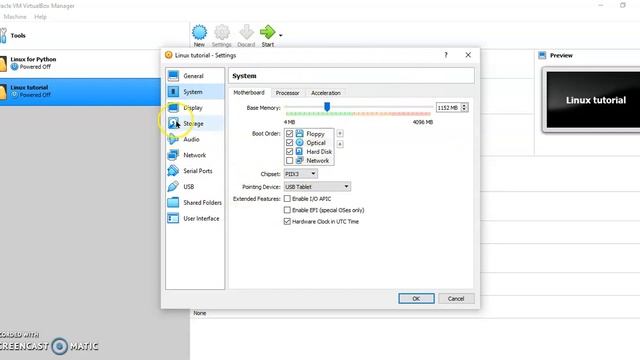This screenshot has width=640, height=360.
Task: Open the Machine menu
Action: [x=15, y=17]
